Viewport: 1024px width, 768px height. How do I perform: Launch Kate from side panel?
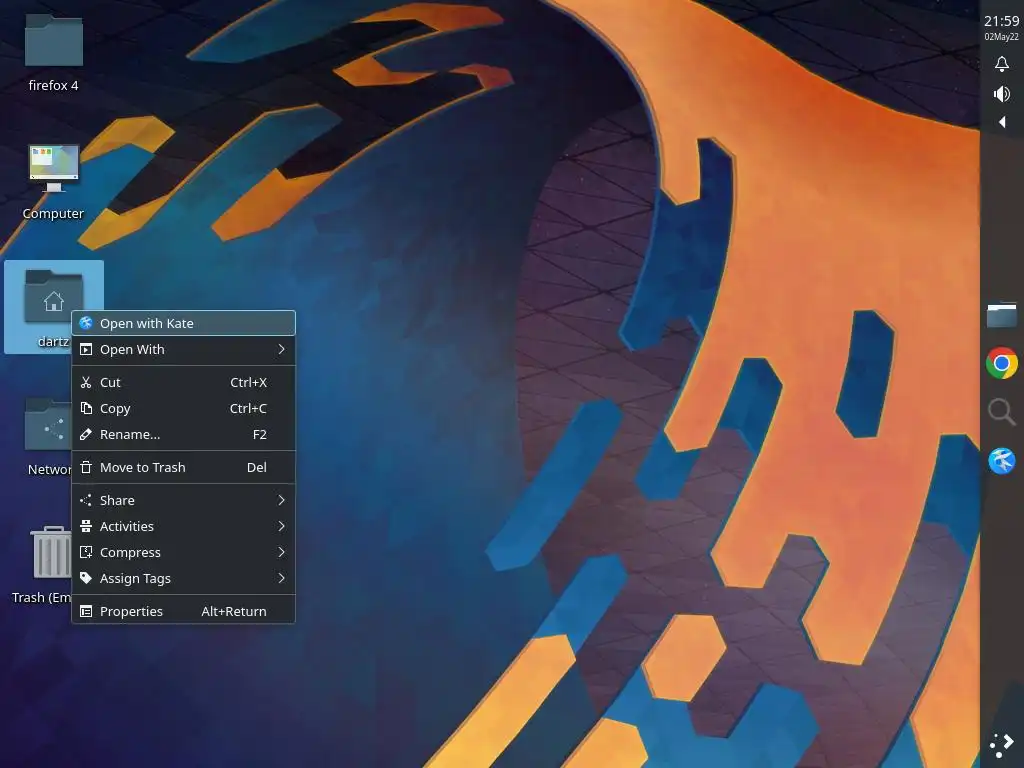click(1001, 460)
